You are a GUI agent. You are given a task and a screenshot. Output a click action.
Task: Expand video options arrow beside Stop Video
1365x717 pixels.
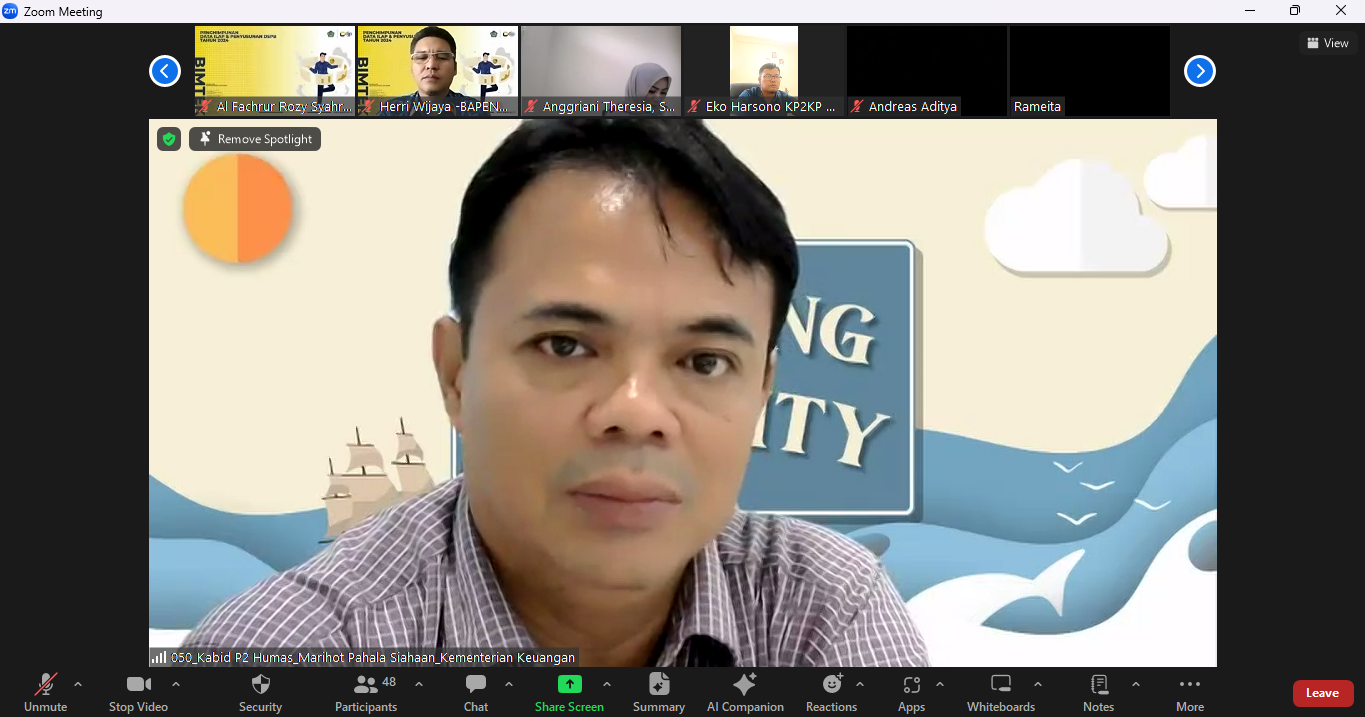coord(176,685)
